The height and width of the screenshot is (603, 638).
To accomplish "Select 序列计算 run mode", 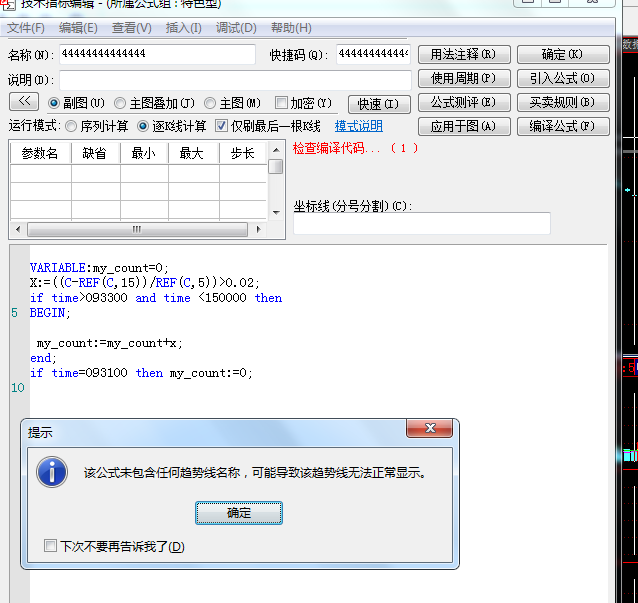I will [71, 127].
